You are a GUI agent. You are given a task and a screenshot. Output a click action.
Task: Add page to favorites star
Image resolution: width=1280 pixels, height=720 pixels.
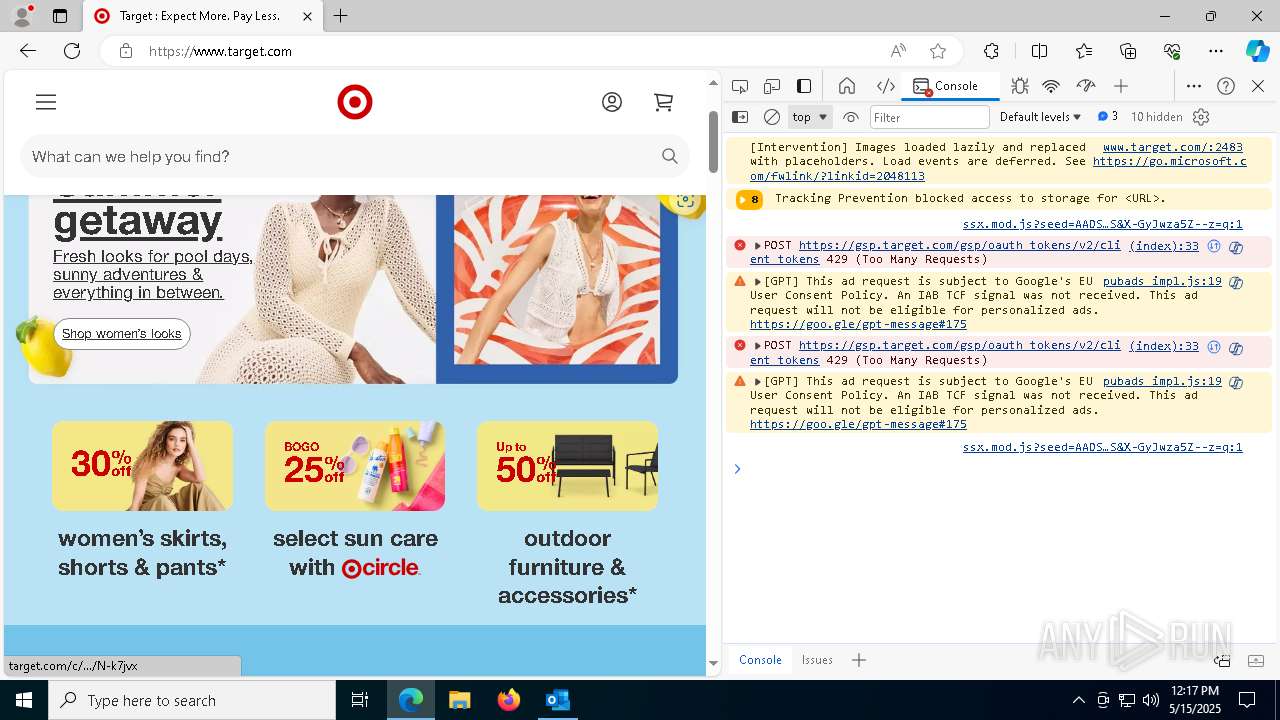pos(937,51)
